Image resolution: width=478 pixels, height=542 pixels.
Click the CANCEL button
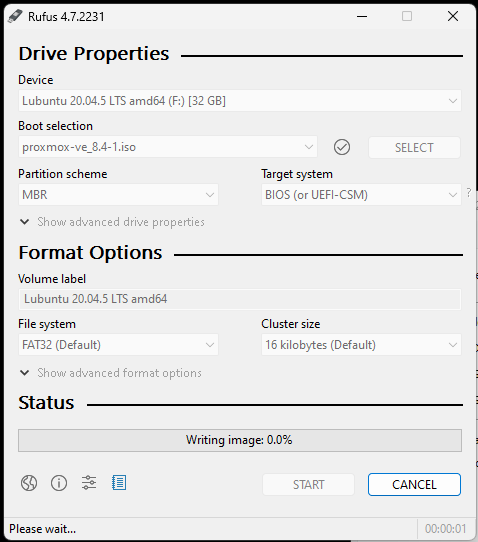pos(414,485)
